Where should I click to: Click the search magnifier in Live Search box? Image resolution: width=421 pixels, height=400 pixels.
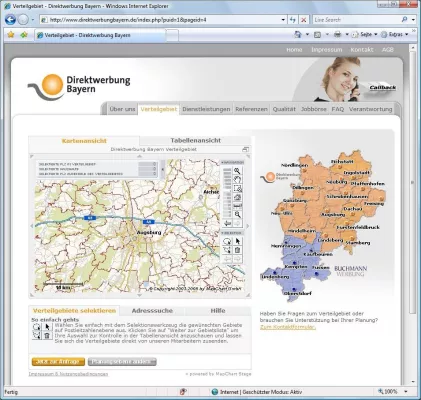tap(404, 20)
